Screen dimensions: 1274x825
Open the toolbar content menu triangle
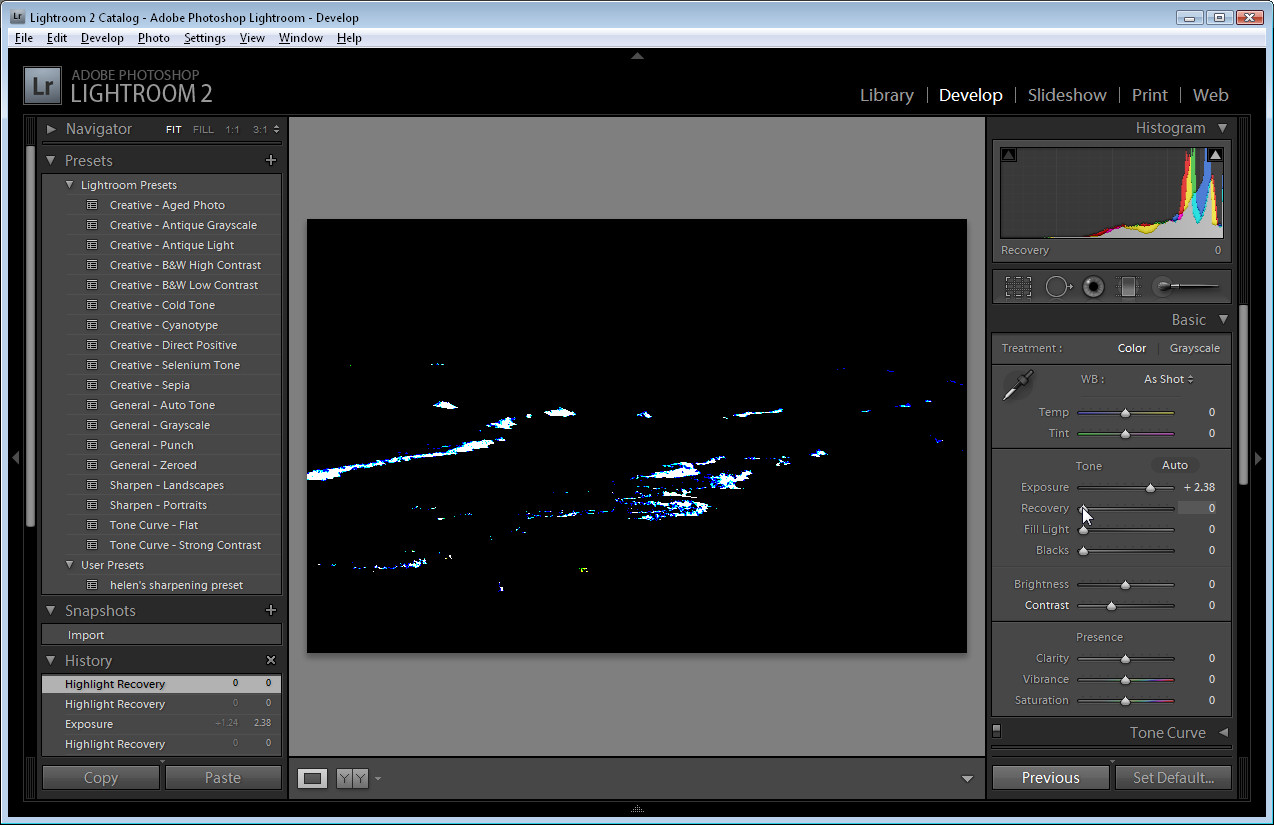[967, 779]
